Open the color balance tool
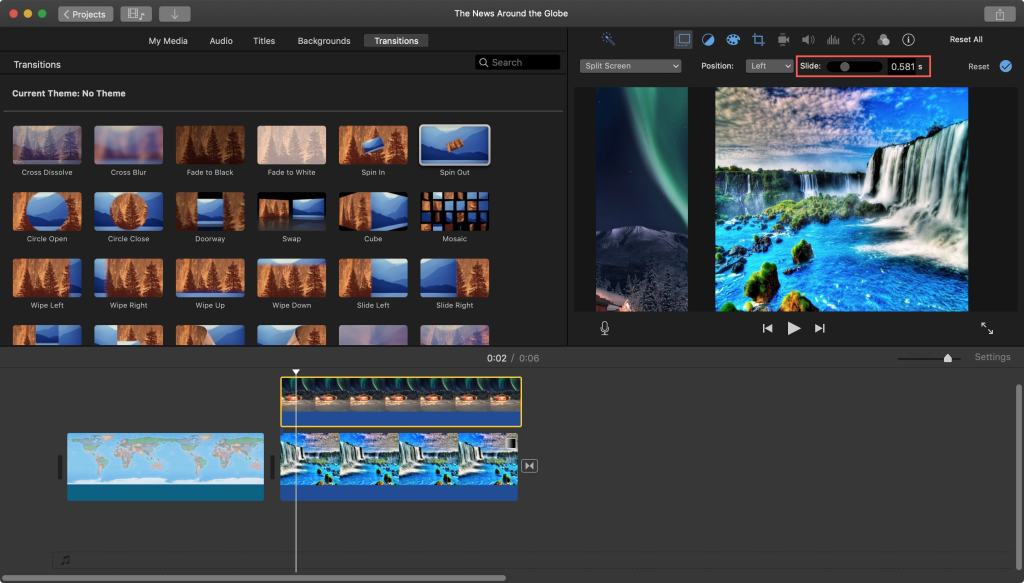The width and height of the screenshot is (1024, 583). point(708,40)
